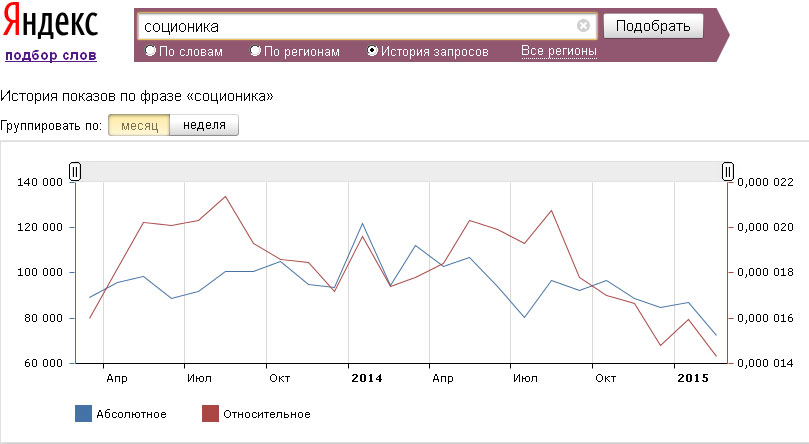
Task: Click the right range handle on the chart
Action: pyautogui.click(x=728, y=172)
